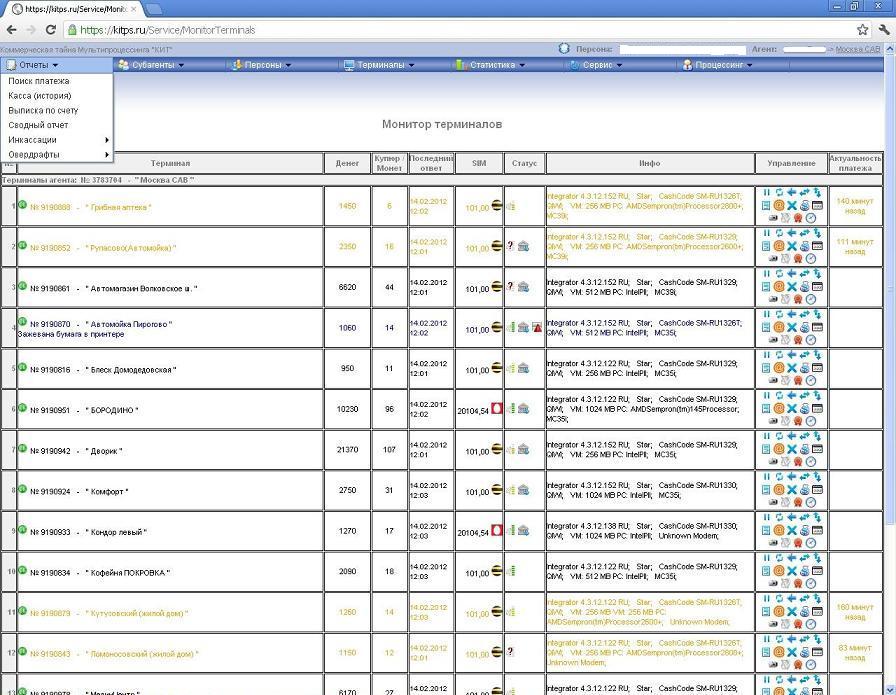Click green signal bars icon for Кофейня ПОКРОВКА
Viewport: 896px width, 695px height.
click(x=511, y=571)
